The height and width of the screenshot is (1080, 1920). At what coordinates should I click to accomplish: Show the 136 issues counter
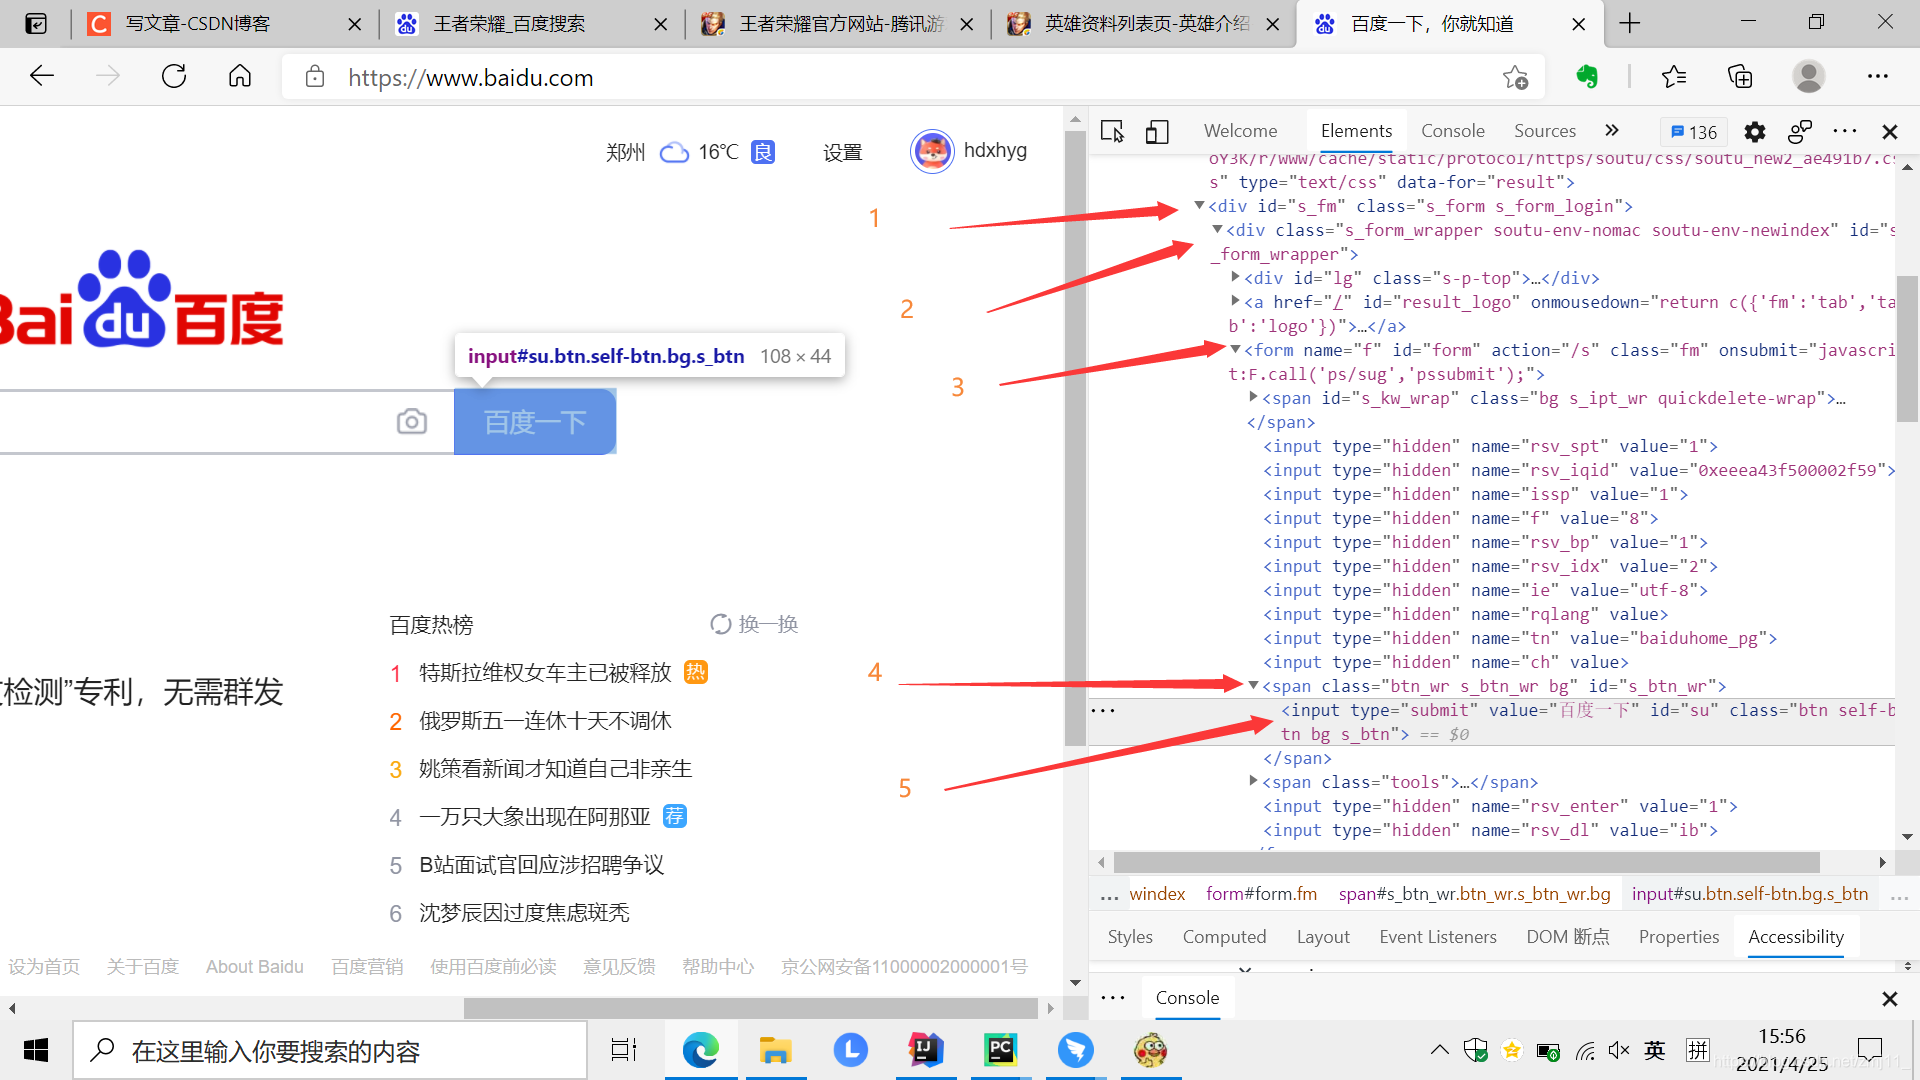pos(1694,132)
